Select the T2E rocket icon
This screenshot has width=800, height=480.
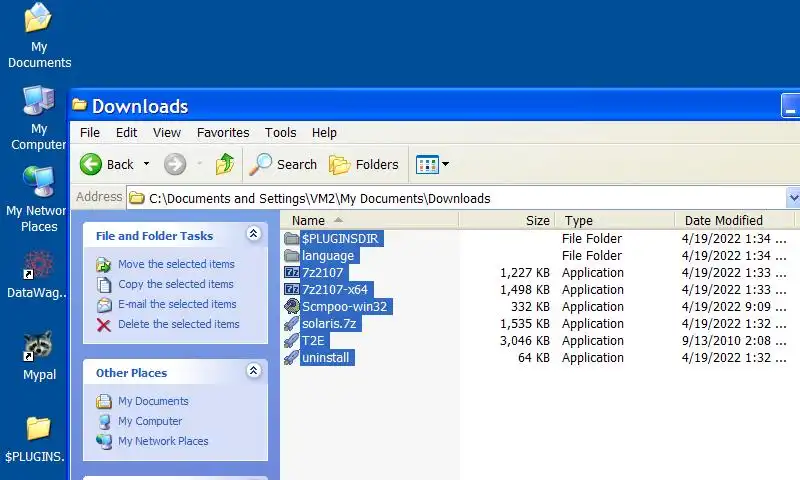pos(291,340)
